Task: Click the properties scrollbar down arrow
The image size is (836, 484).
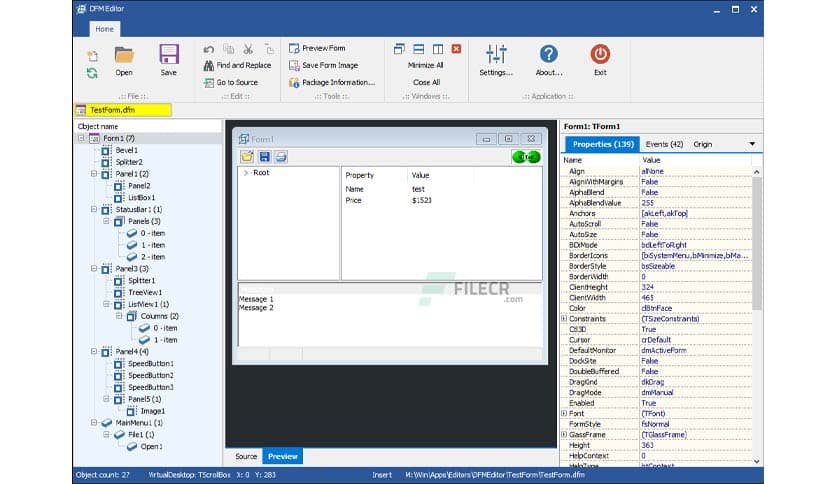Action: pos(757,462)
